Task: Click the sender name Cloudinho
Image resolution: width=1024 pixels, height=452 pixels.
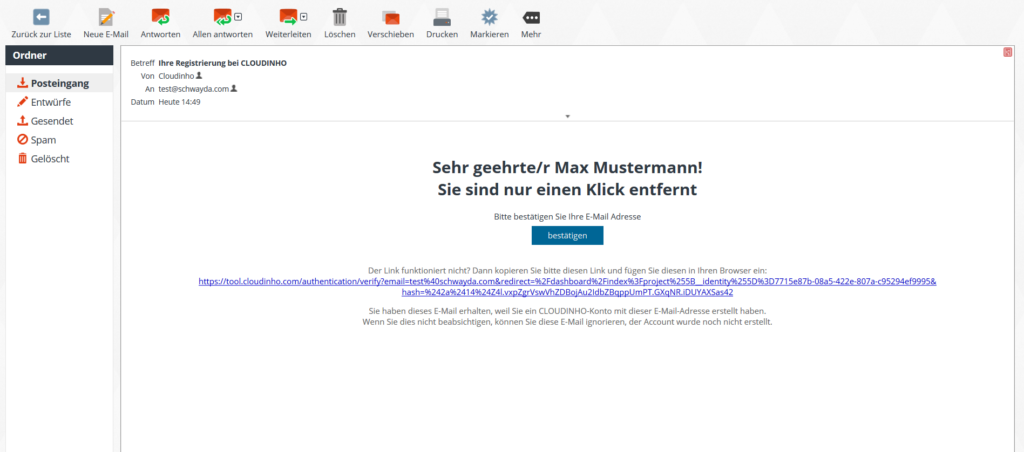Action: pyautogui.click(x=176, y=76)
